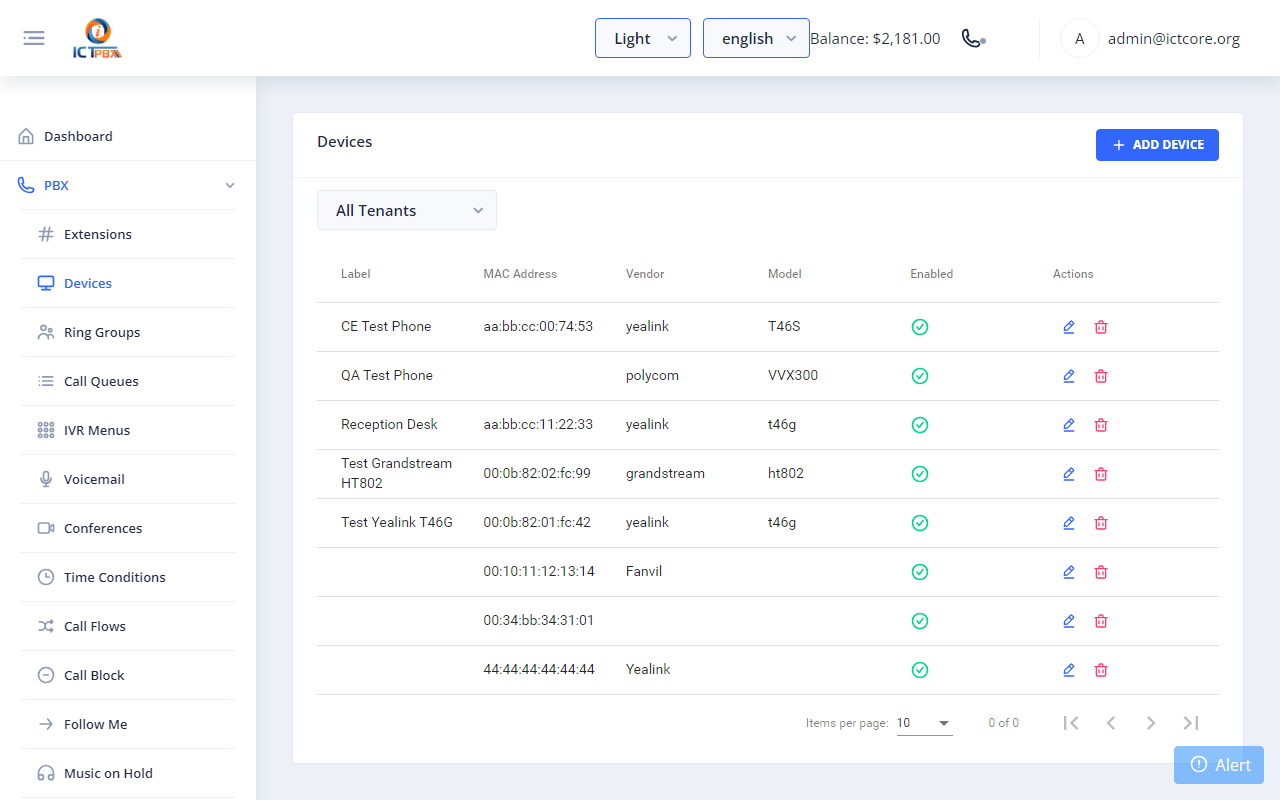Click the Add Device button
The height and width of the screenshot is (800, 1280).
tap(1157, 145)
